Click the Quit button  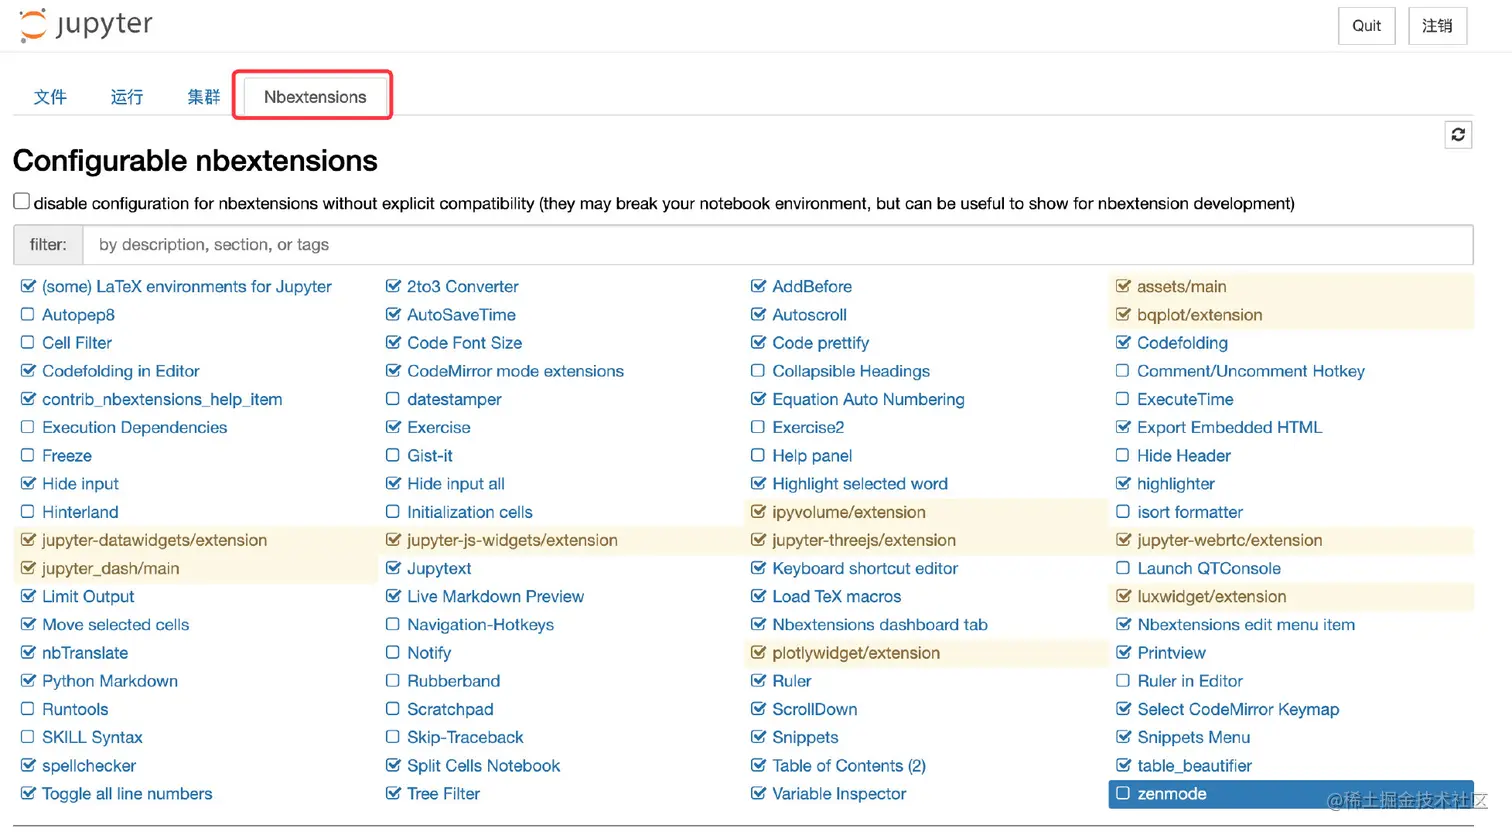click(x=1366, y=26)
